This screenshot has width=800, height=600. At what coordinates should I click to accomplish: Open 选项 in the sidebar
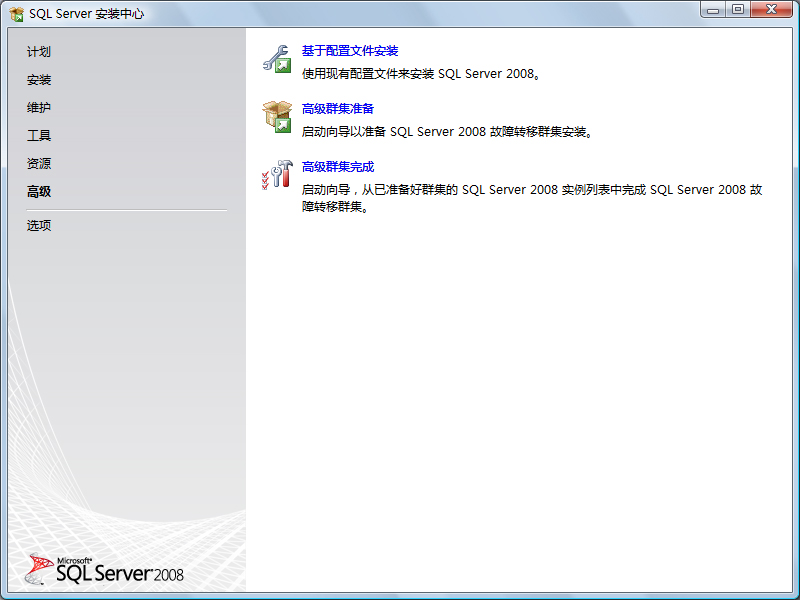39,226
